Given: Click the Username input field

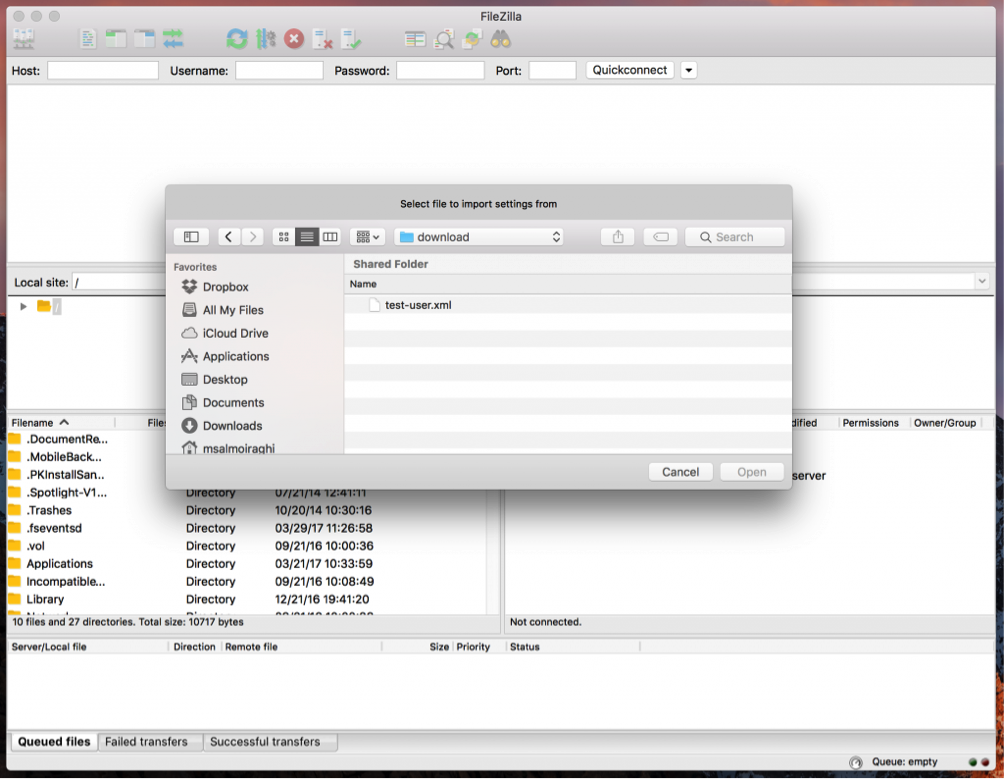Looking at the screenshot, I should click(279, 70).
